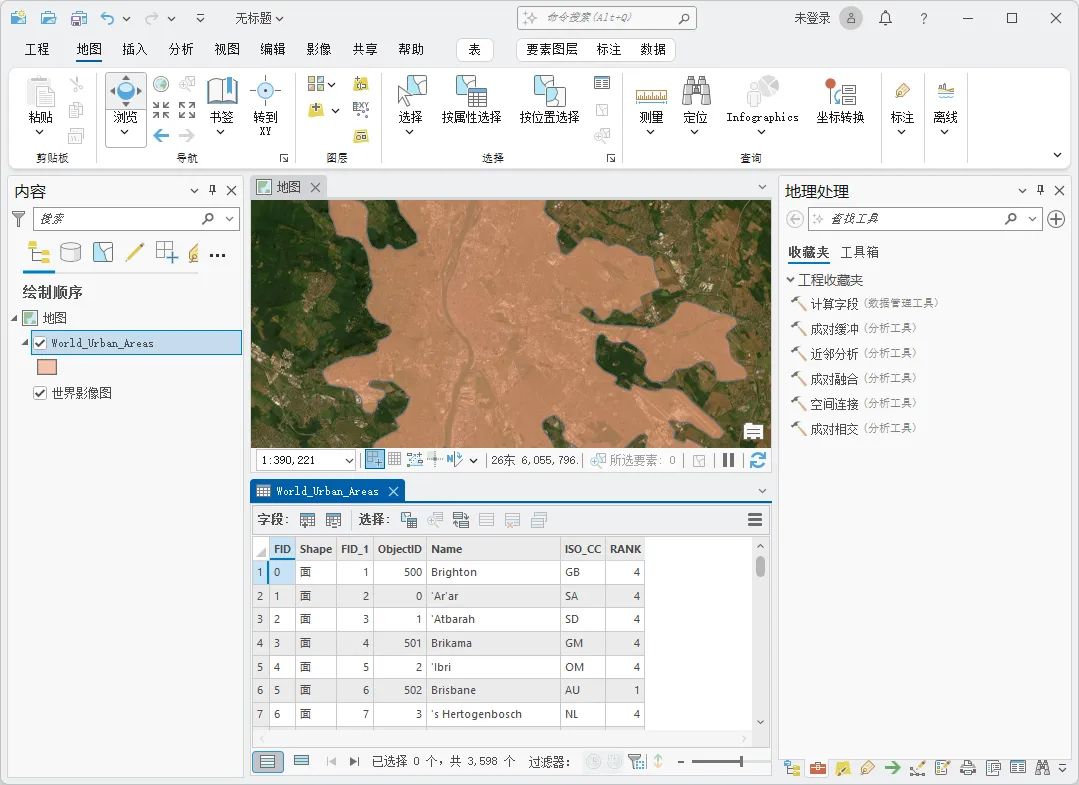Open the 近邻分析 favorite tool

834,354
